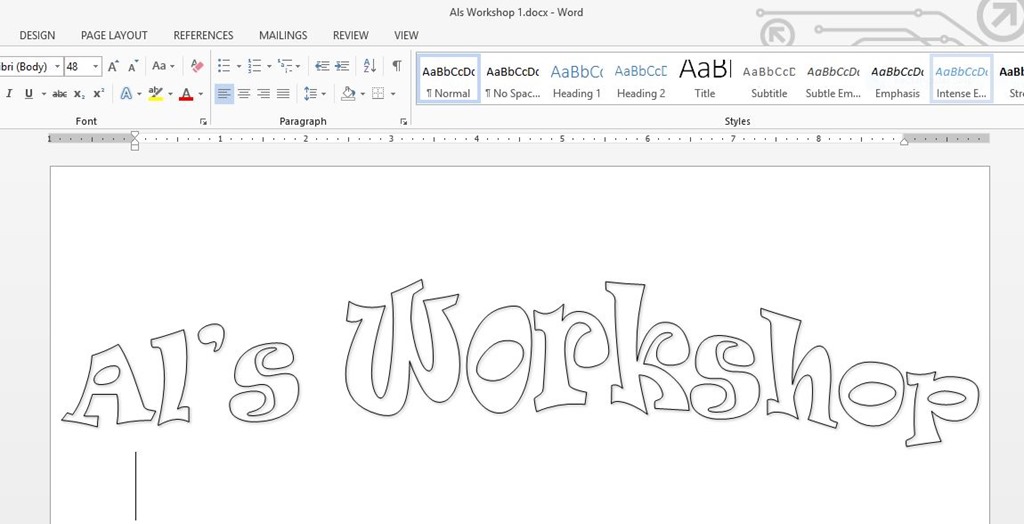Screen dimensions: 1024x524
Task: Open the font size dropdown
Action: click(96, 66)
